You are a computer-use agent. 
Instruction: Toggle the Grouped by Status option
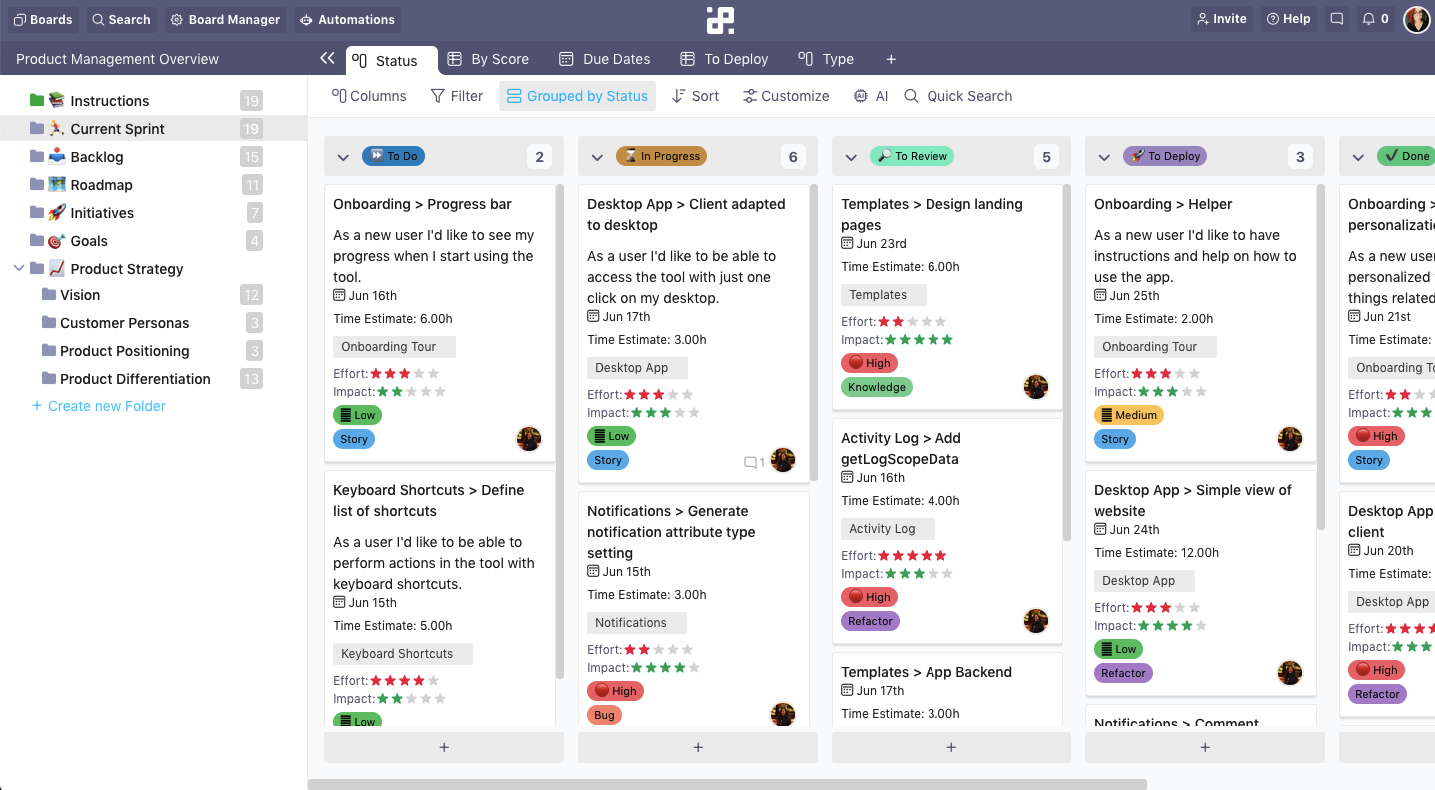point(577,96)
